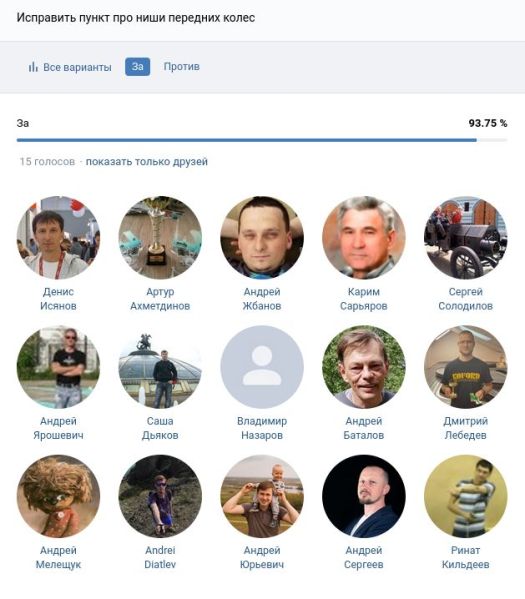Open the doll avatar above Андрей Мелещук

pyautogui.click(x=58, y=496)
